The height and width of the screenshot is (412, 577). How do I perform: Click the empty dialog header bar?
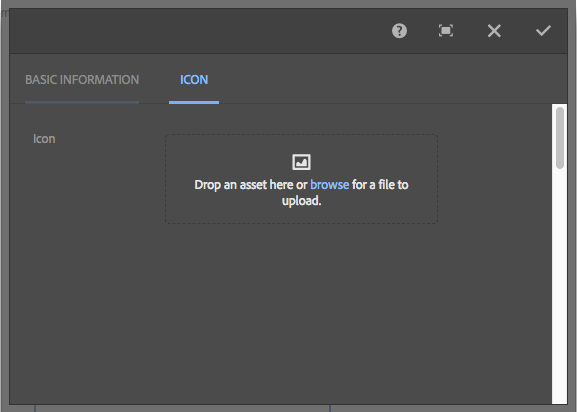[199, 31]
